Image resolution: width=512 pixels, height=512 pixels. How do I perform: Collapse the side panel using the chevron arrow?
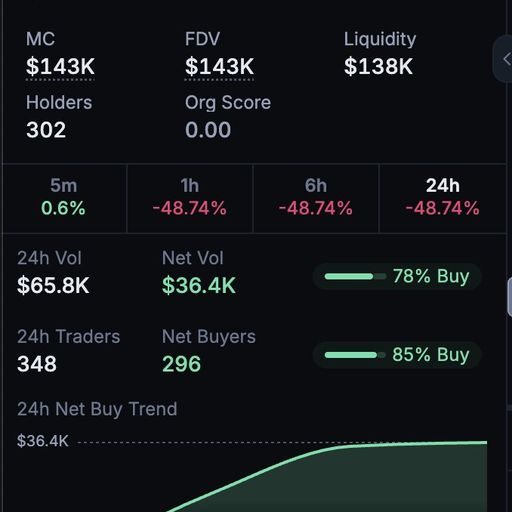pos(505,59)
